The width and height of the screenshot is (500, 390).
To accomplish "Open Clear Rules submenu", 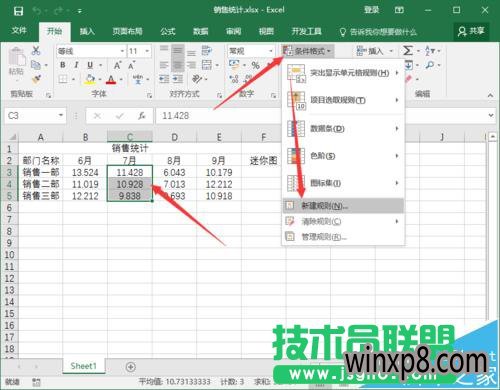I will (x=343, y=221).
